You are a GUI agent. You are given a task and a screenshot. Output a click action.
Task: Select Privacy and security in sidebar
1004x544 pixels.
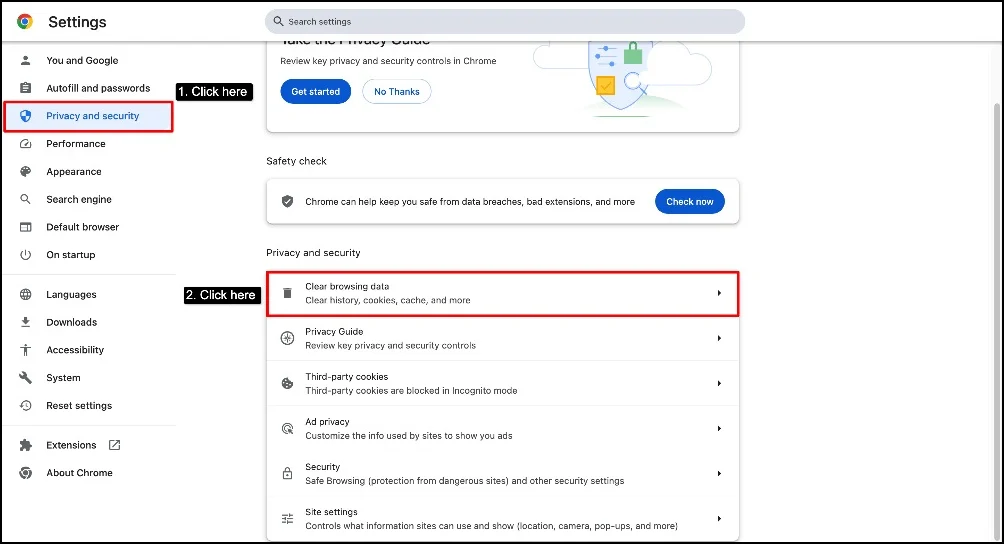point(89,116)
